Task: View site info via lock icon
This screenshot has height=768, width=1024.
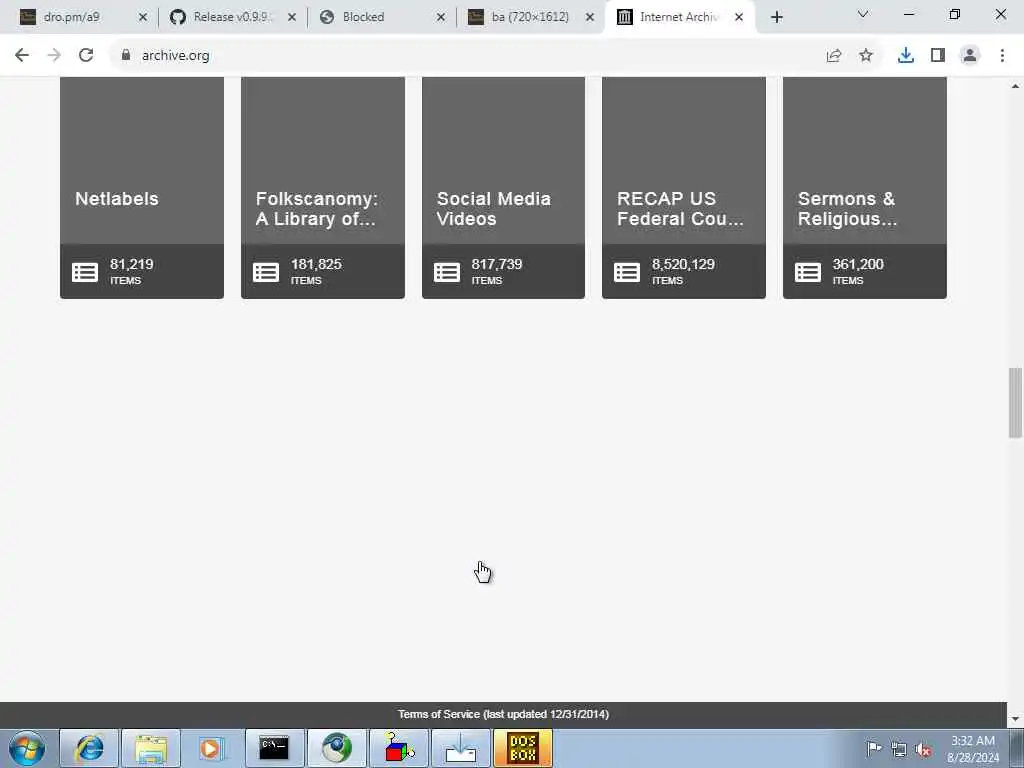Action: point(126,56)
